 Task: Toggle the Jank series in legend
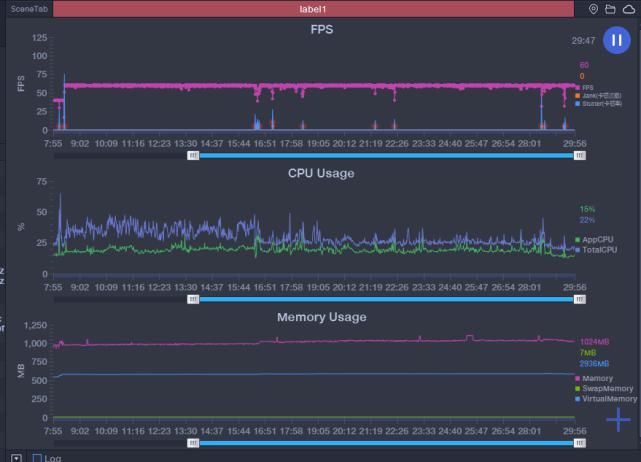tap(596, 95)
